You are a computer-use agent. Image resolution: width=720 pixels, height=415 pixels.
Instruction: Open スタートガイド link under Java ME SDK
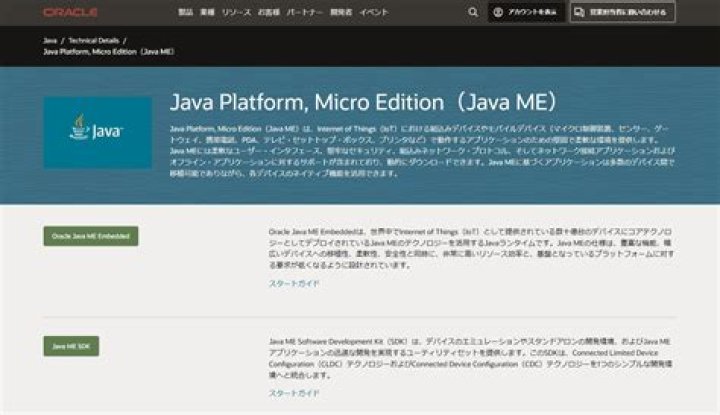coord(293,393)
